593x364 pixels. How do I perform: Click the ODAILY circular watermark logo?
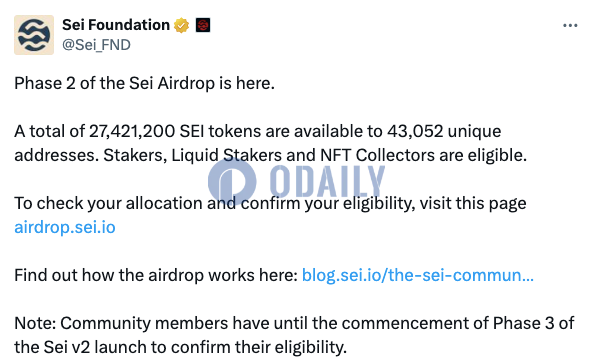point(232,182)
